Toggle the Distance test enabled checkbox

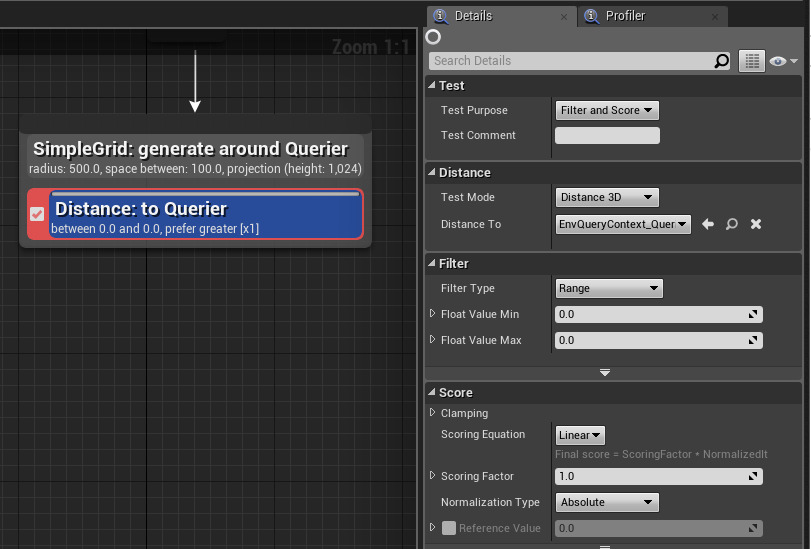[37, 214]
